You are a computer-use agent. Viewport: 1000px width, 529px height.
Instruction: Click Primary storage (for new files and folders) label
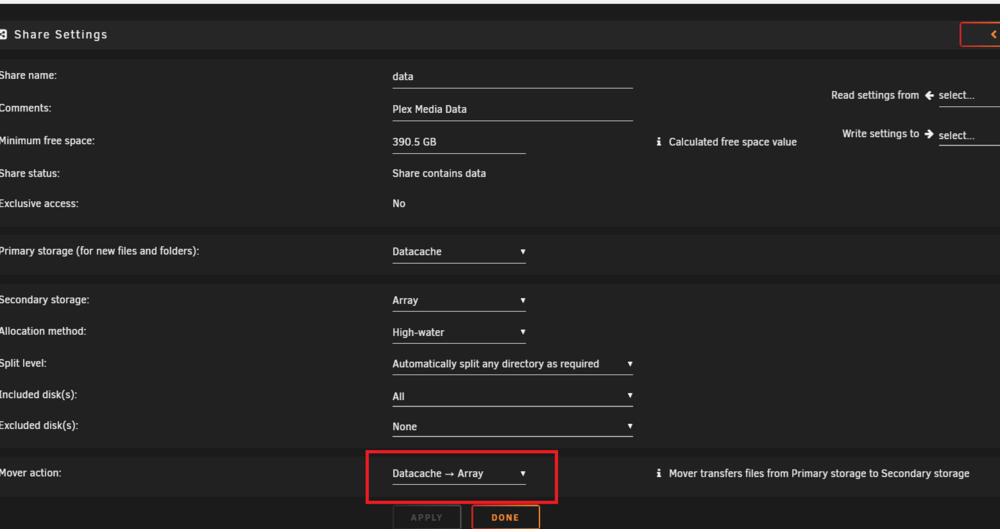pos(99,251)
